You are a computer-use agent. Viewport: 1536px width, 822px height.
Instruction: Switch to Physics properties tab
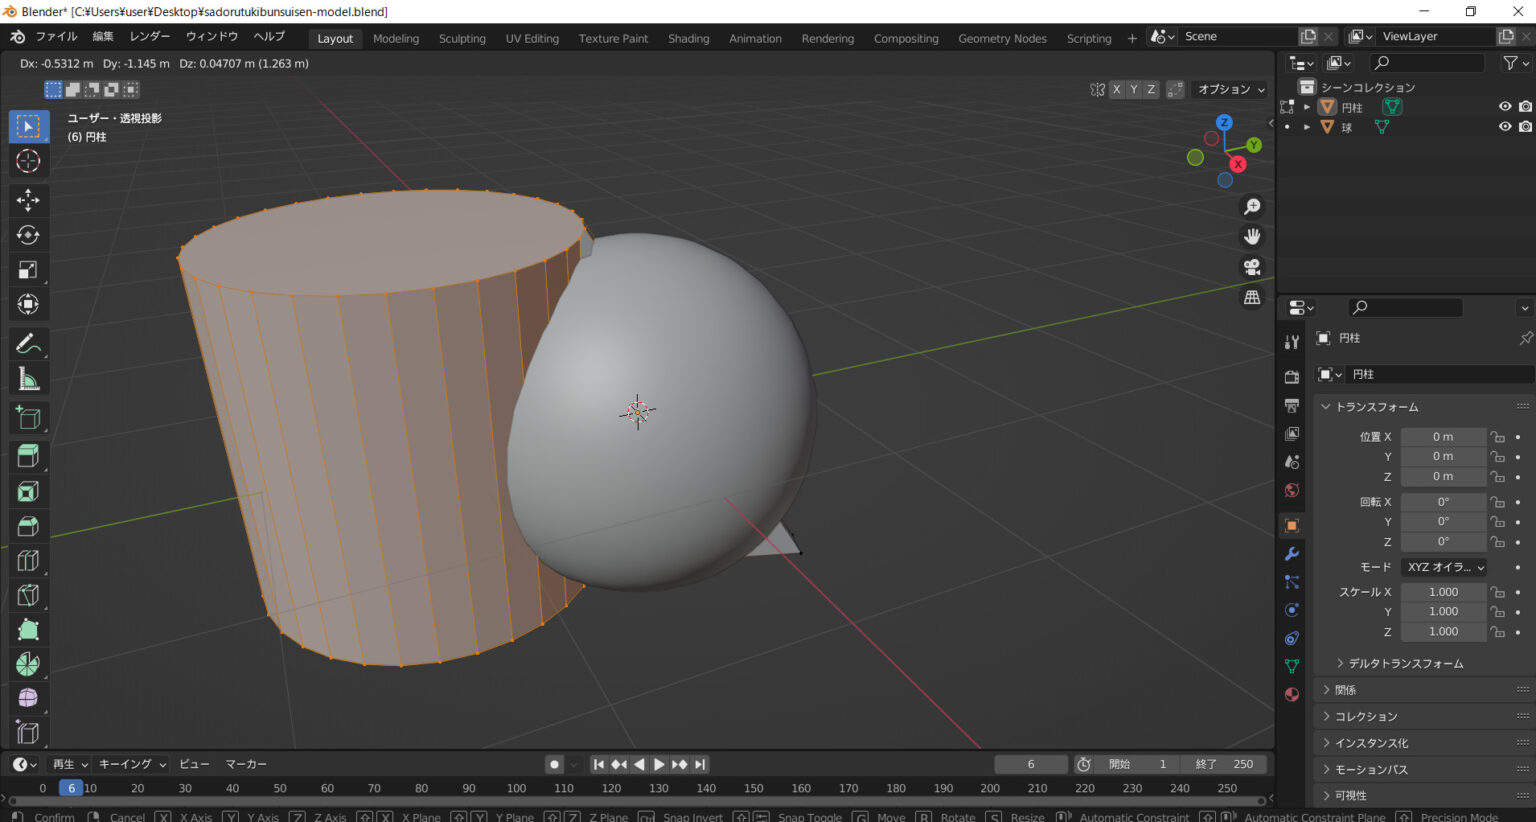tap(1291, 609)
